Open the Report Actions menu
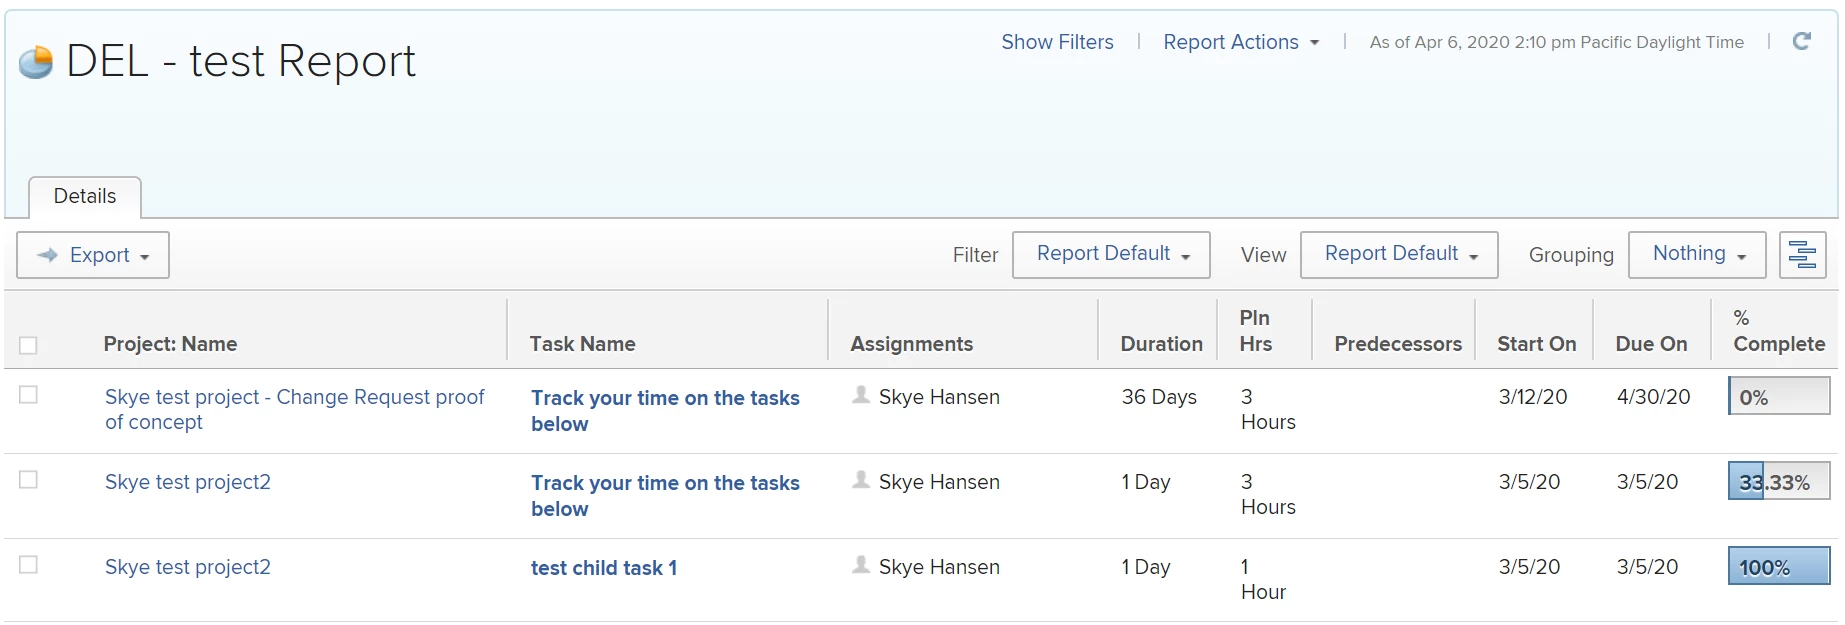The height and width of the screenshot is (625, 1845). point(1240,42)
